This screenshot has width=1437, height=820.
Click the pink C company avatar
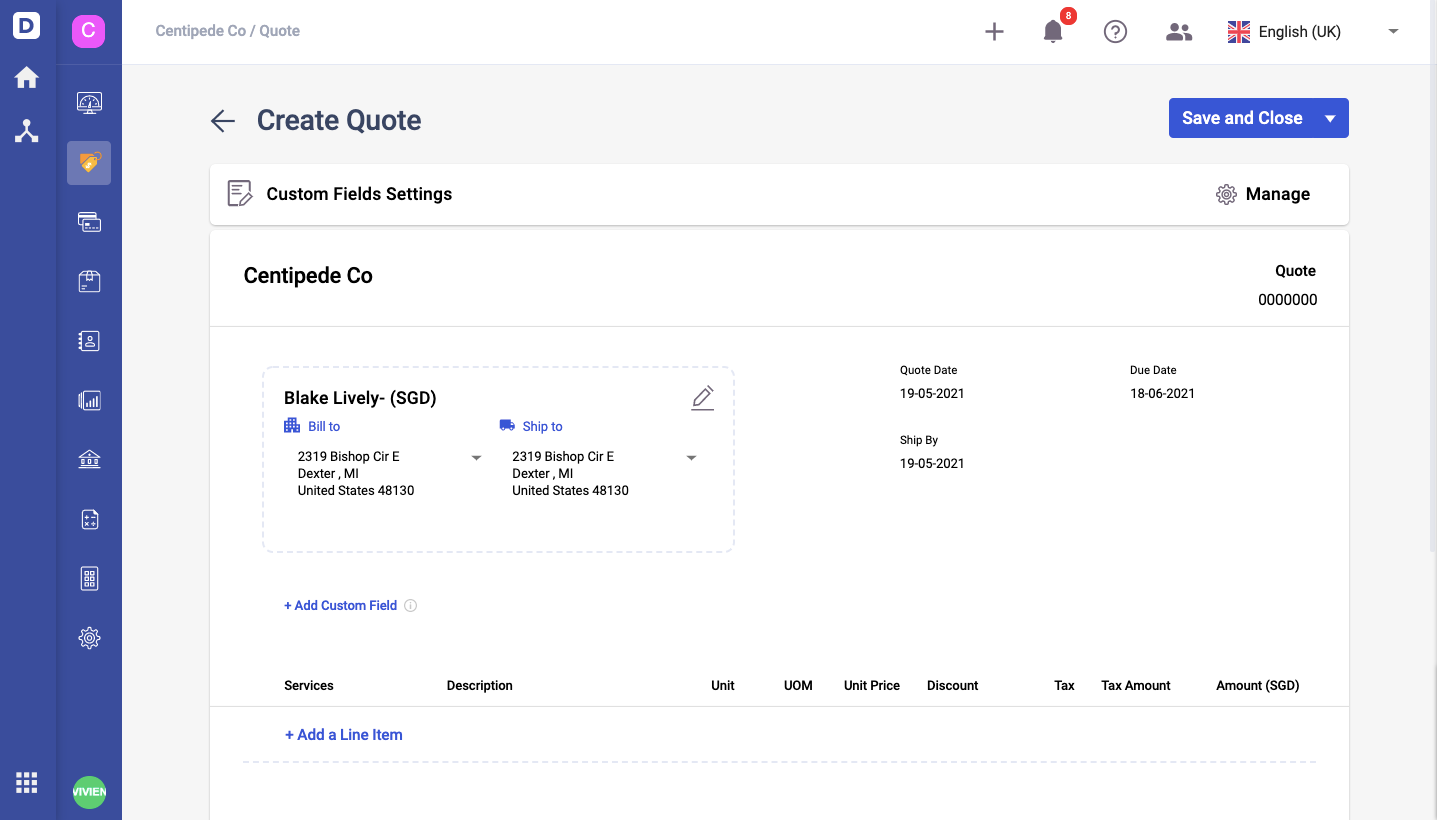tap(89, 31)
